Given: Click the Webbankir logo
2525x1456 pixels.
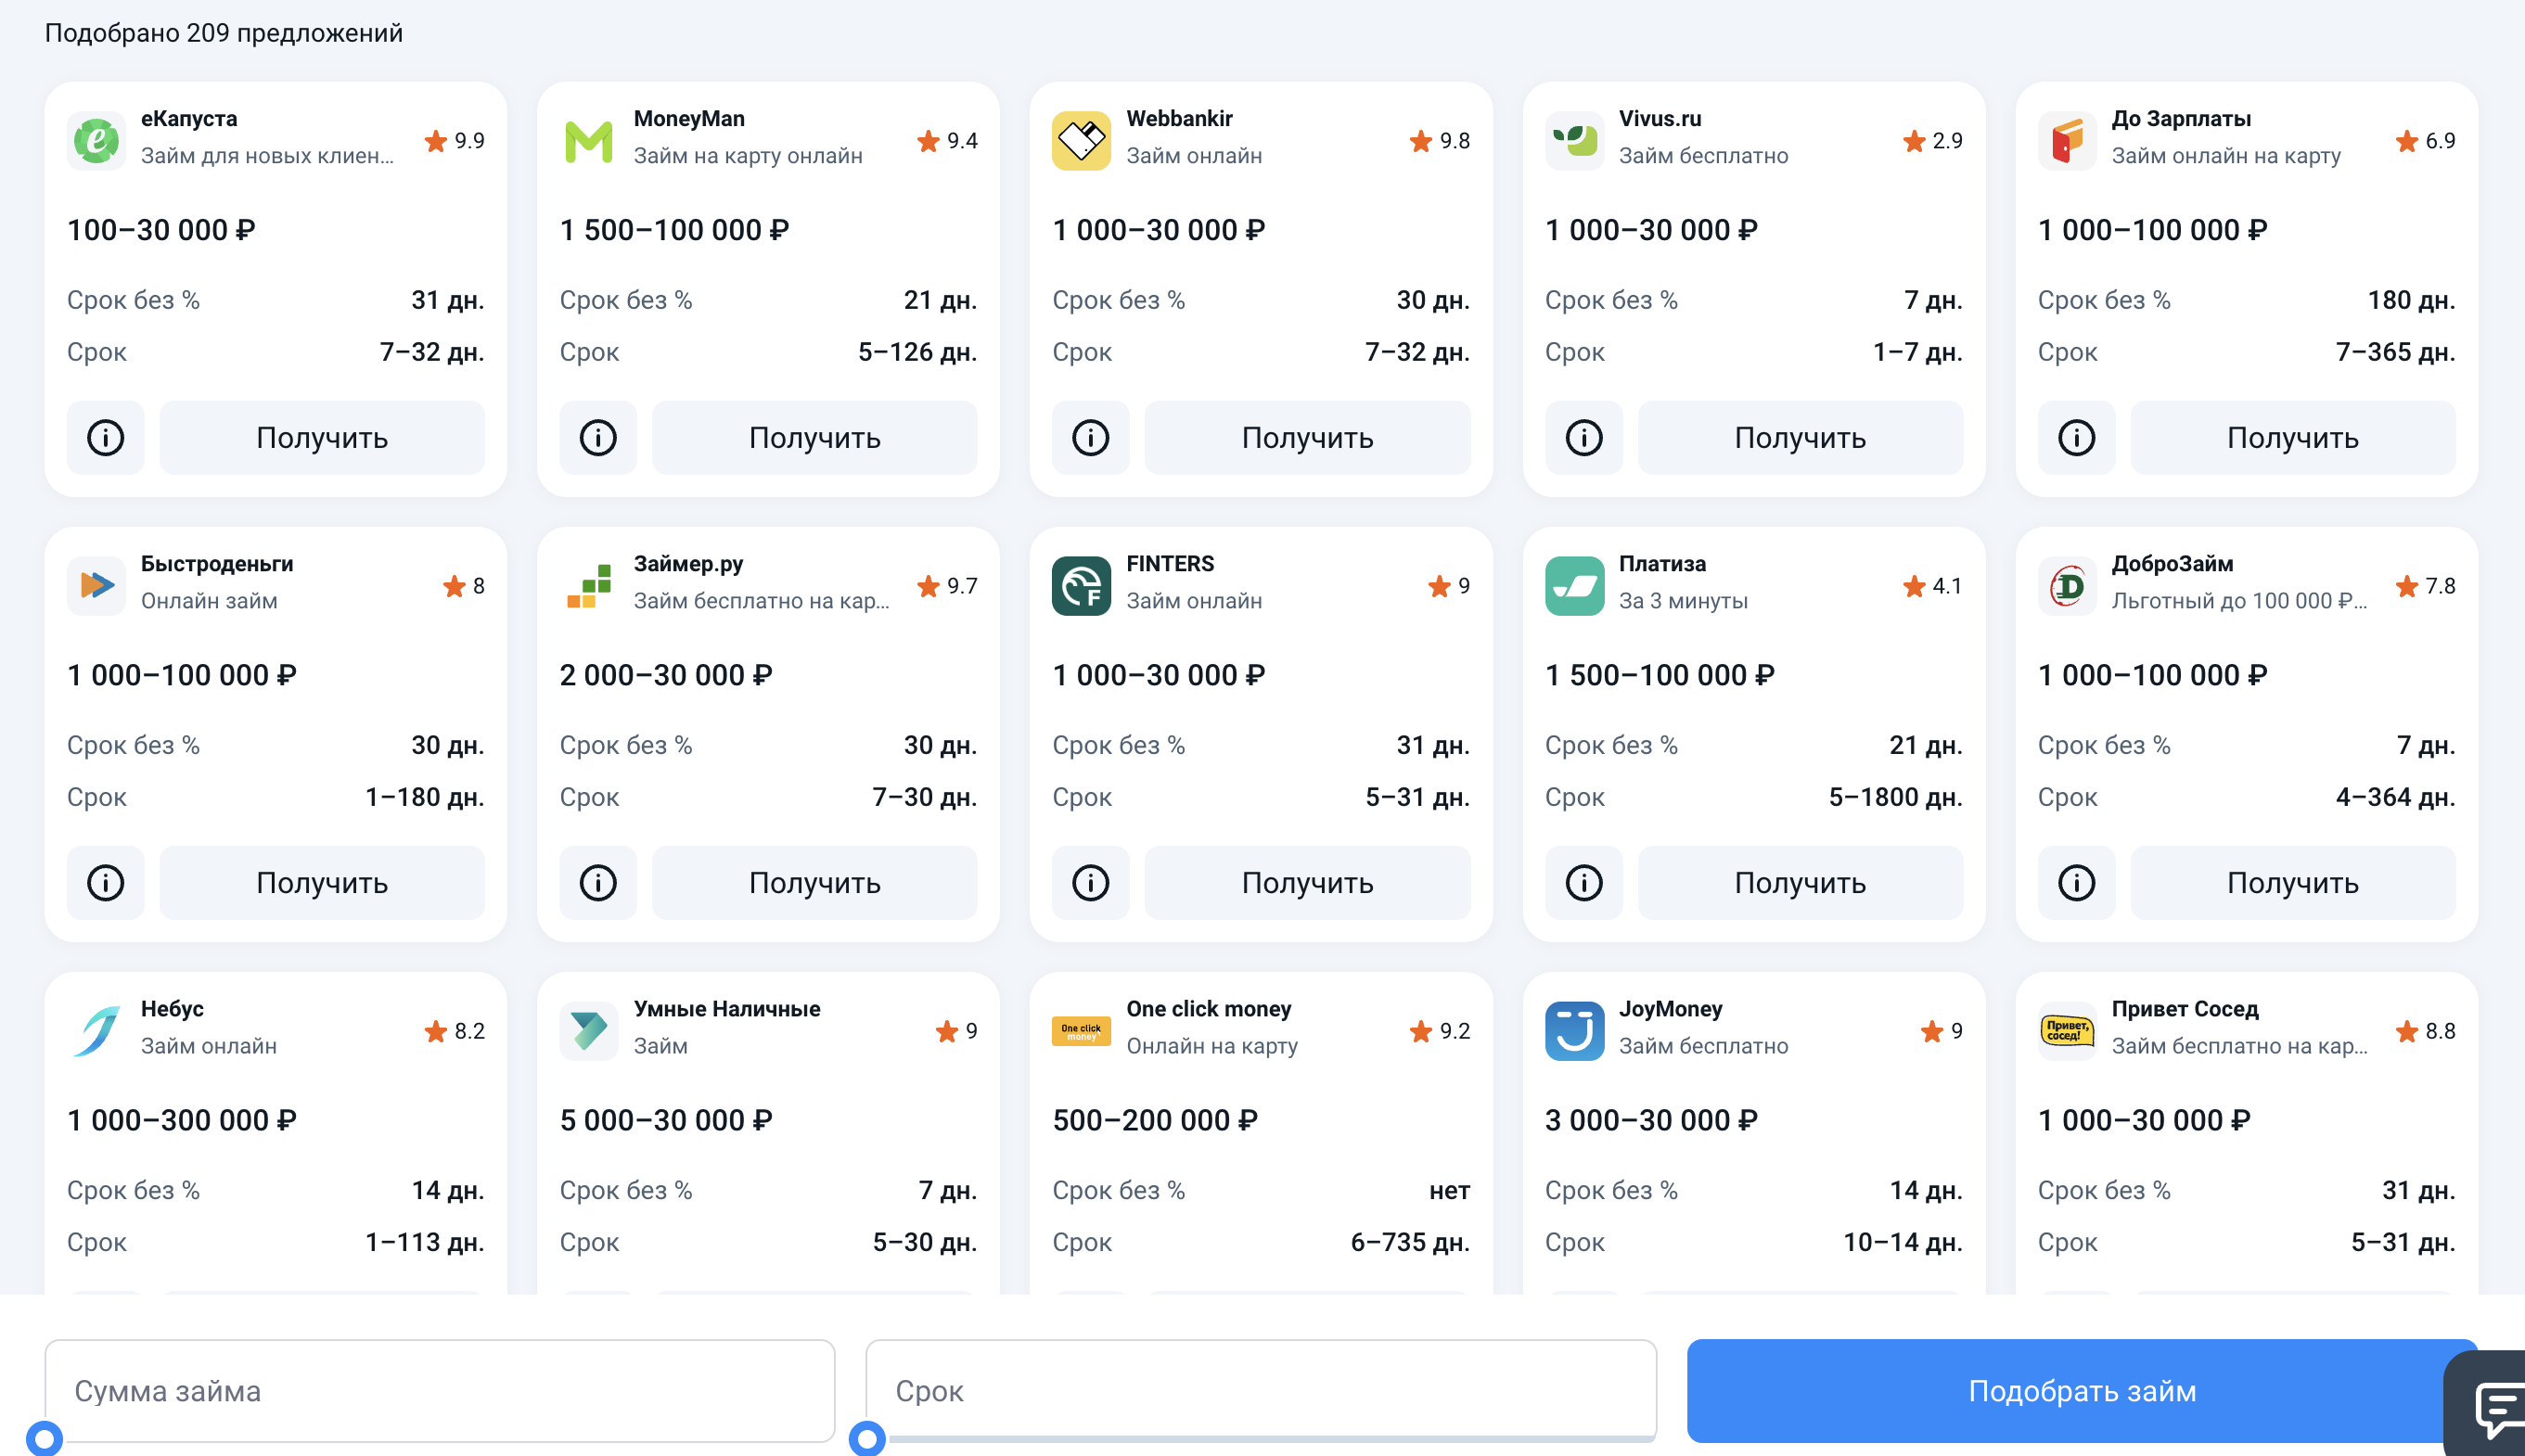Looking at the screenshot, I should click(1082, 140).
